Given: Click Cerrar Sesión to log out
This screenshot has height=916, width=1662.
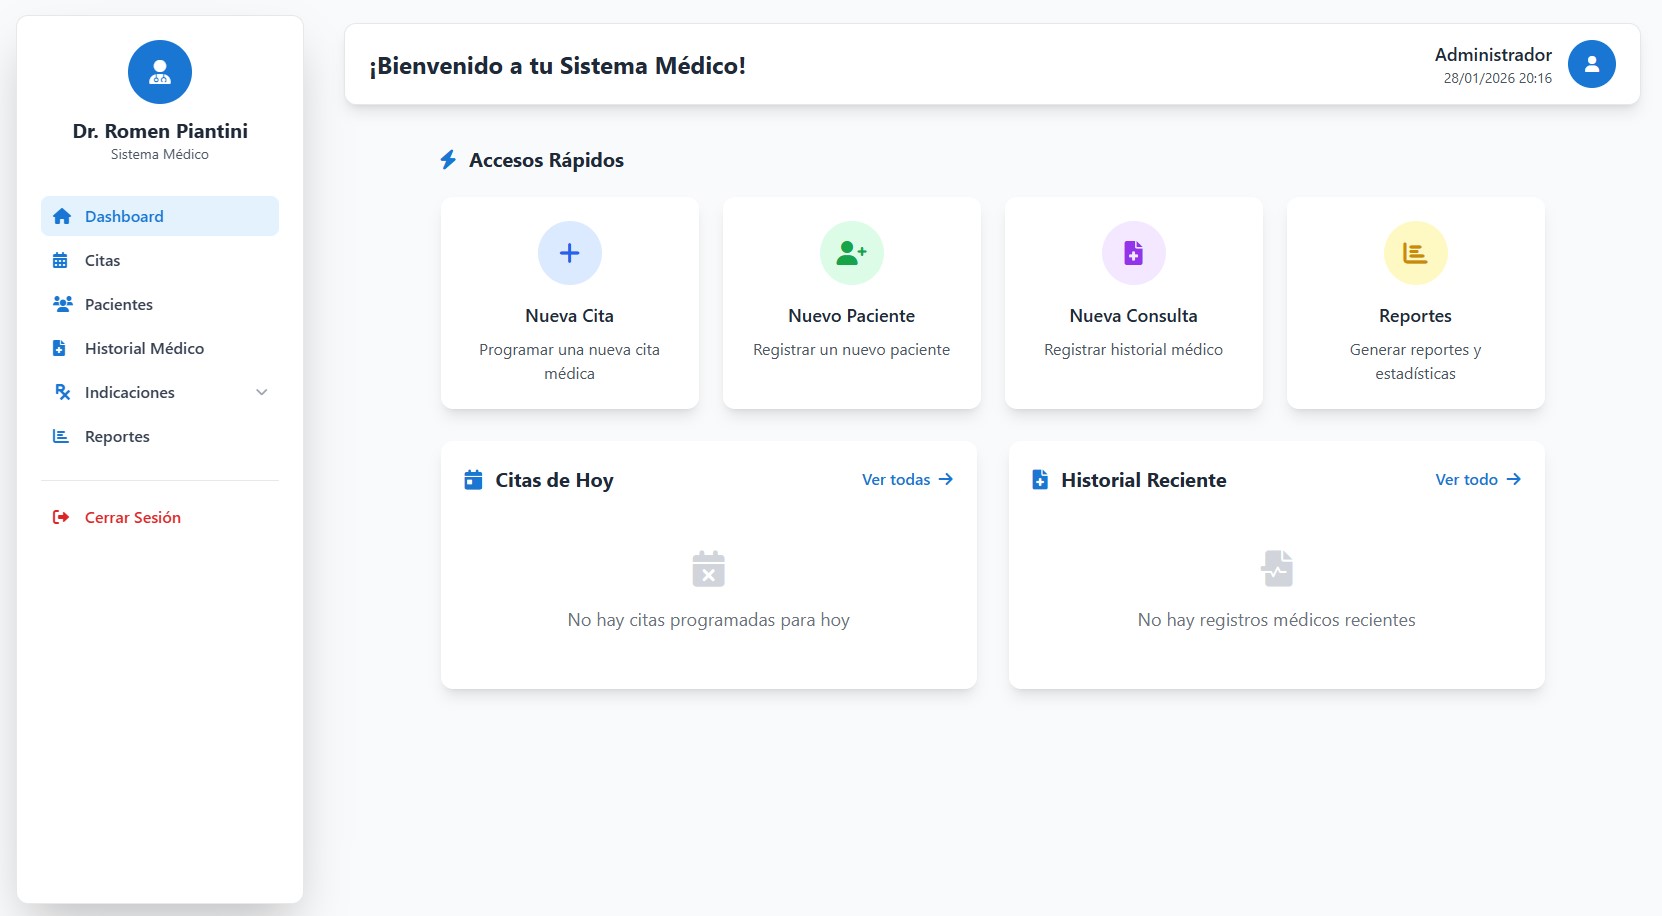Looking at the screenshot, I should point(160,517).
